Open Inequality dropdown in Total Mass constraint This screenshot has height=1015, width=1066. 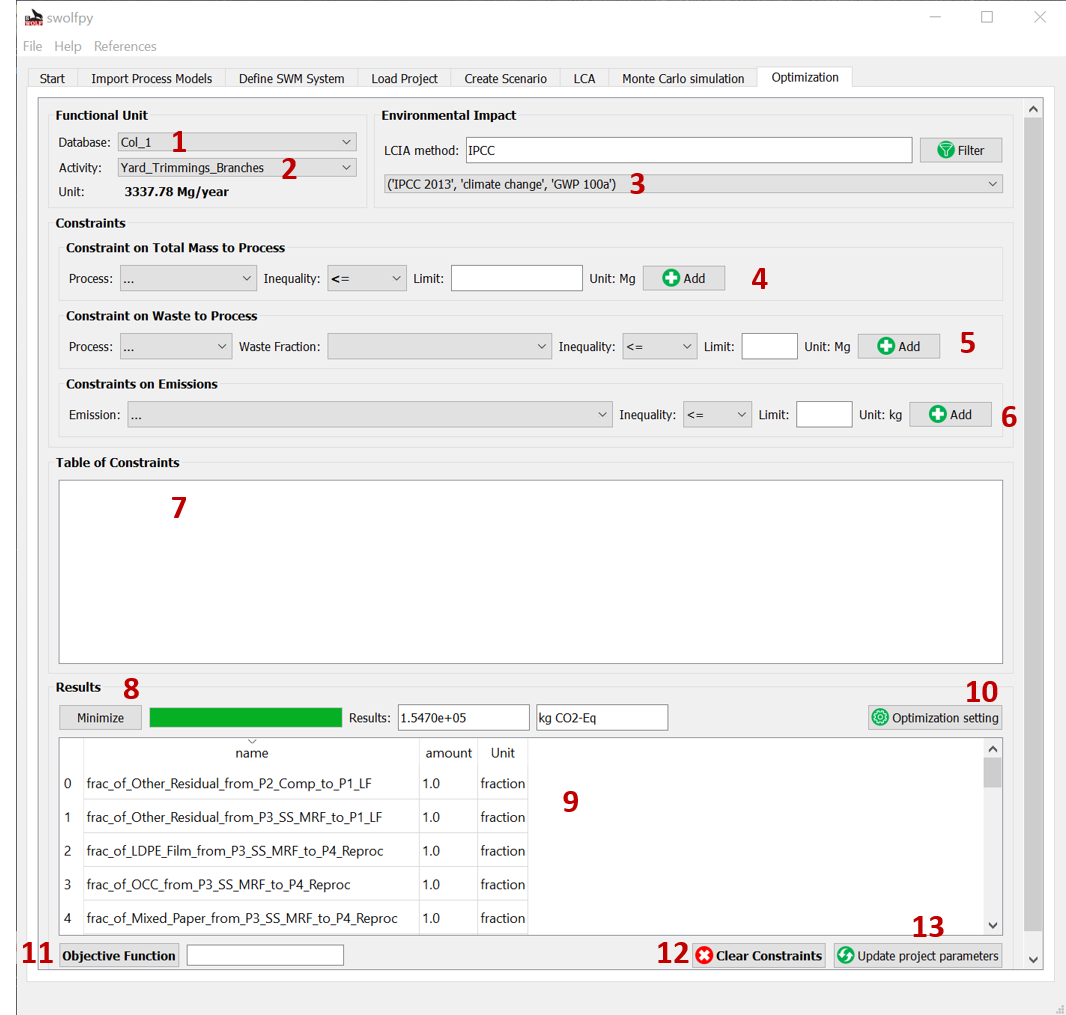click(366, 279)
